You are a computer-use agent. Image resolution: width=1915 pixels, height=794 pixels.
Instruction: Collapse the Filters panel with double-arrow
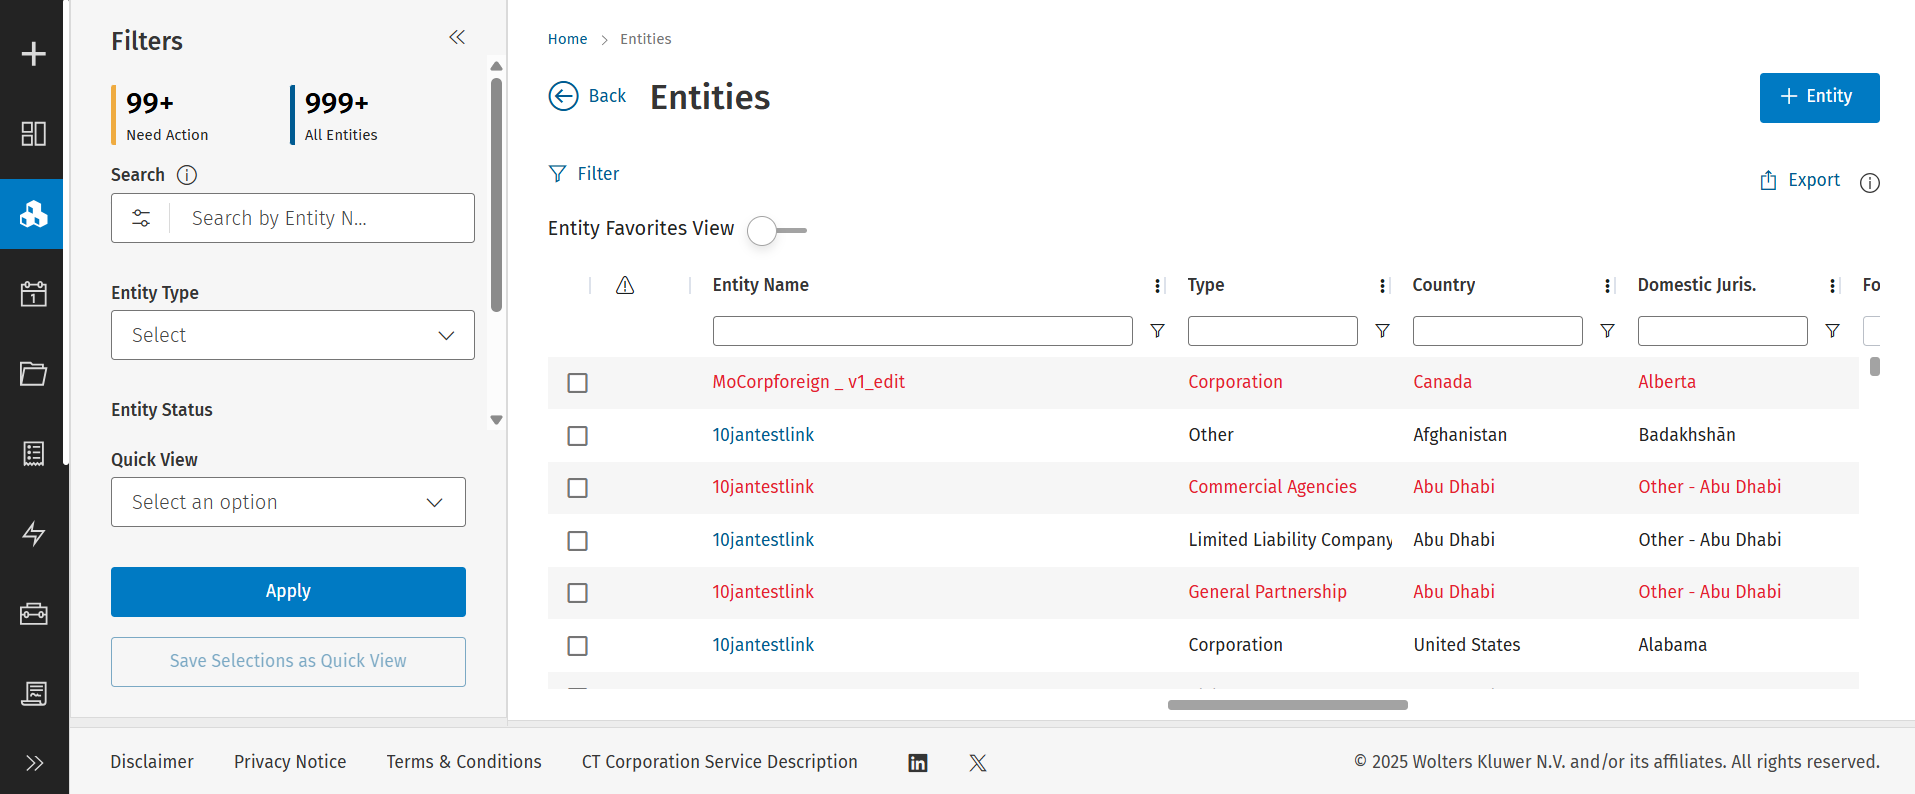[x=457, y=37]
